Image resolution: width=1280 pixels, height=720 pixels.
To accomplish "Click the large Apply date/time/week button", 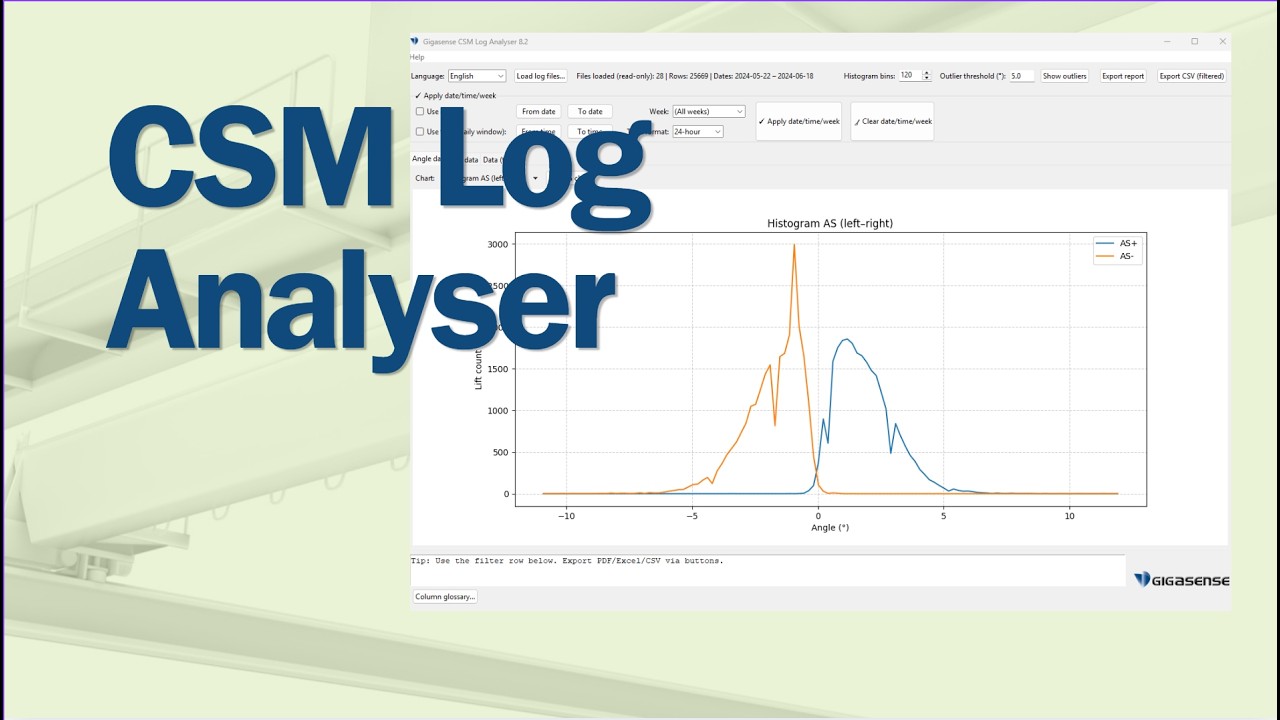I will 799,121.
